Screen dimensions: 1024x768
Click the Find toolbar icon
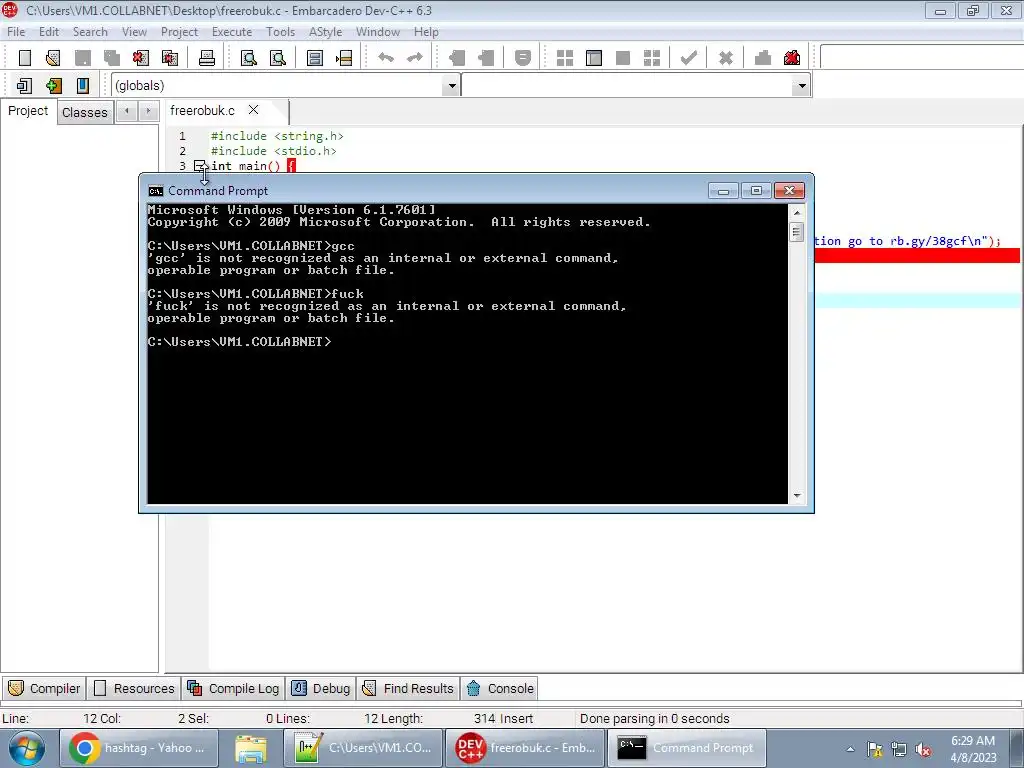point(249,58)
